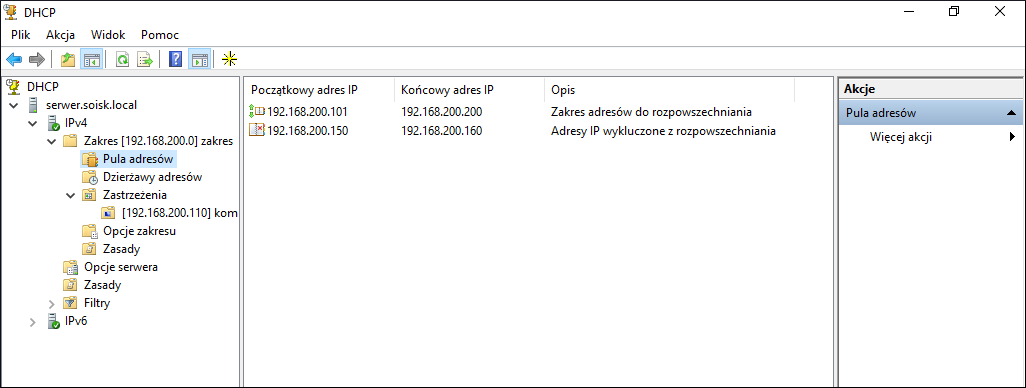Toggle the Show/Hide Console Tree icon

click(91, 60)
